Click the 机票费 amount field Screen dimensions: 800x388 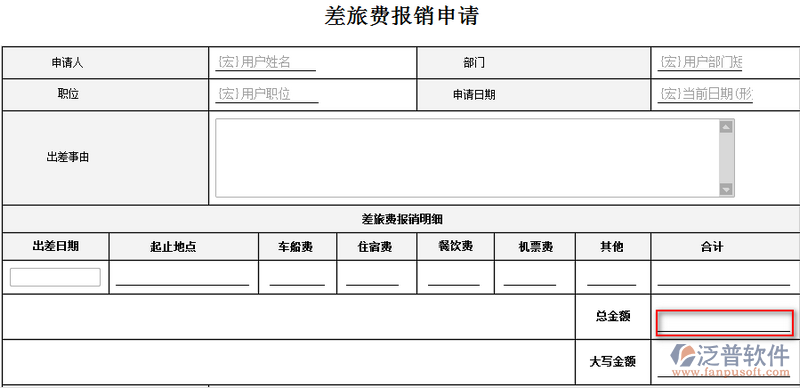(x=530, y=278)
